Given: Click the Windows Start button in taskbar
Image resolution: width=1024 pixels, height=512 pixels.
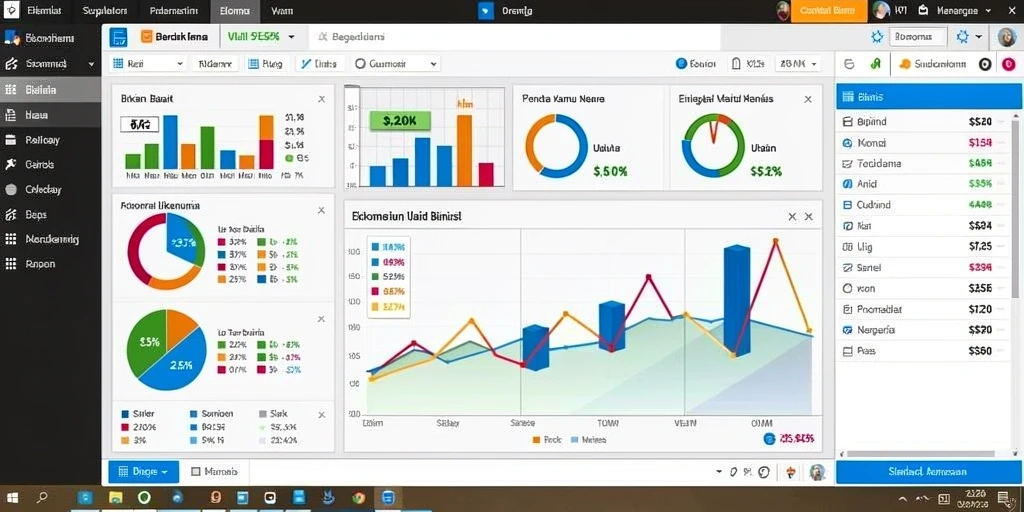Looking at the screenshot, I should pyautogui.click(x=12, y=498).
